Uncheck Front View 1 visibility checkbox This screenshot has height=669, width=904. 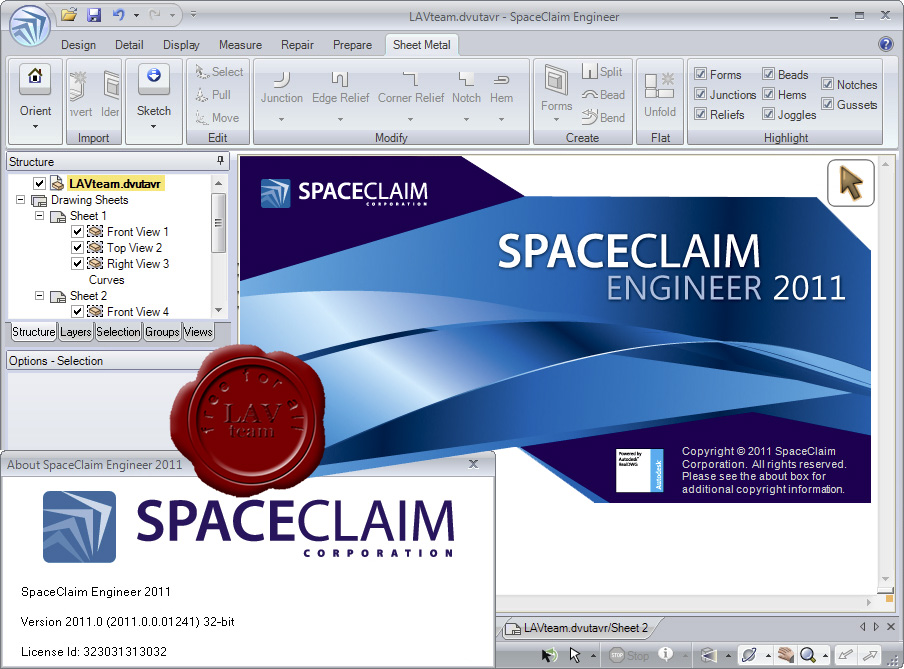coord(77,232)
